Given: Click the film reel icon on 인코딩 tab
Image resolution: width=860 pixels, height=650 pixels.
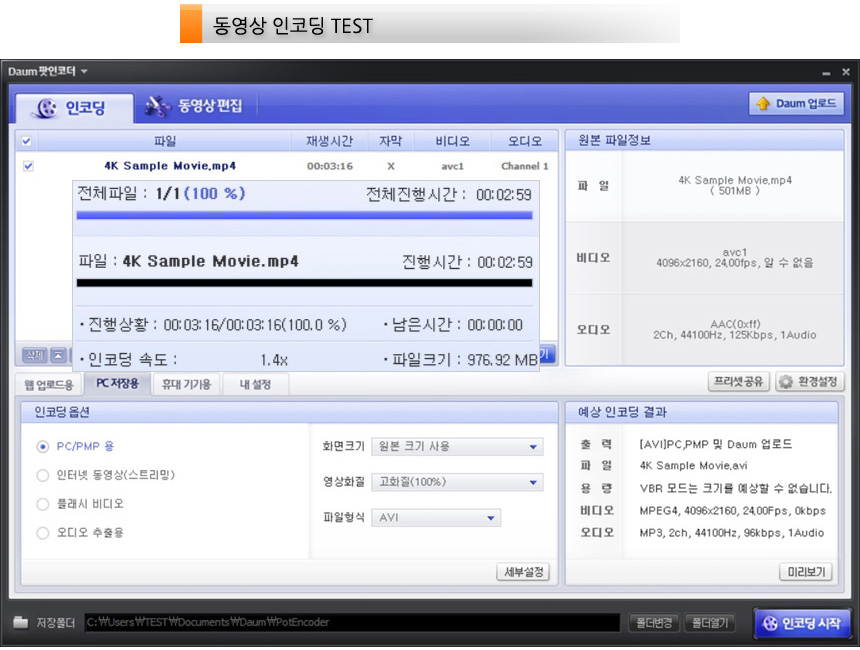Looking at the screenshot, I should (46, 108).
